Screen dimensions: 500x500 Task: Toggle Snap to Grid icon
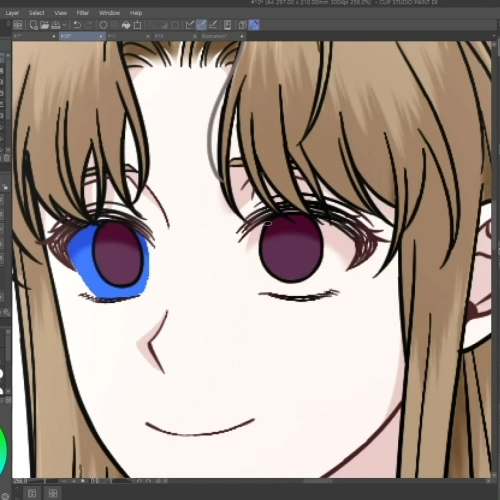click(213, 25)
